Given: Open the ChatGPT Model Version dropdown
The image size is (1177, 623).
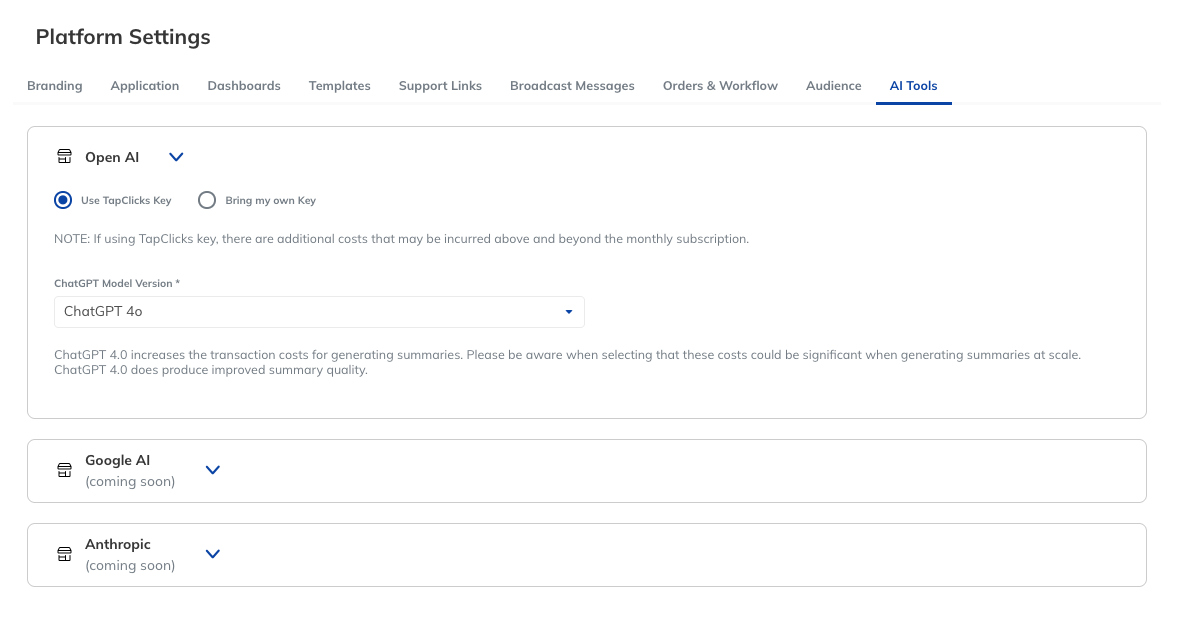Looking at the screenshot, I should pos(319,312).
